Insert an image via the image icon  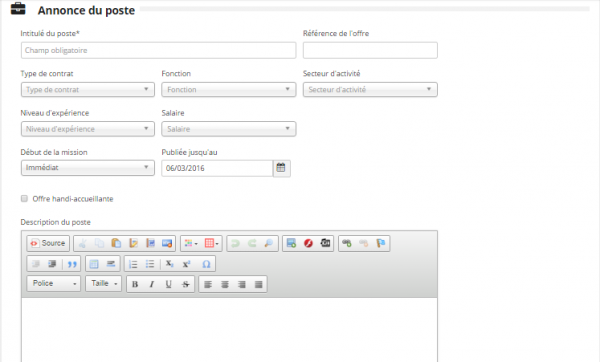pyautogui.click(x=292, y=243)
